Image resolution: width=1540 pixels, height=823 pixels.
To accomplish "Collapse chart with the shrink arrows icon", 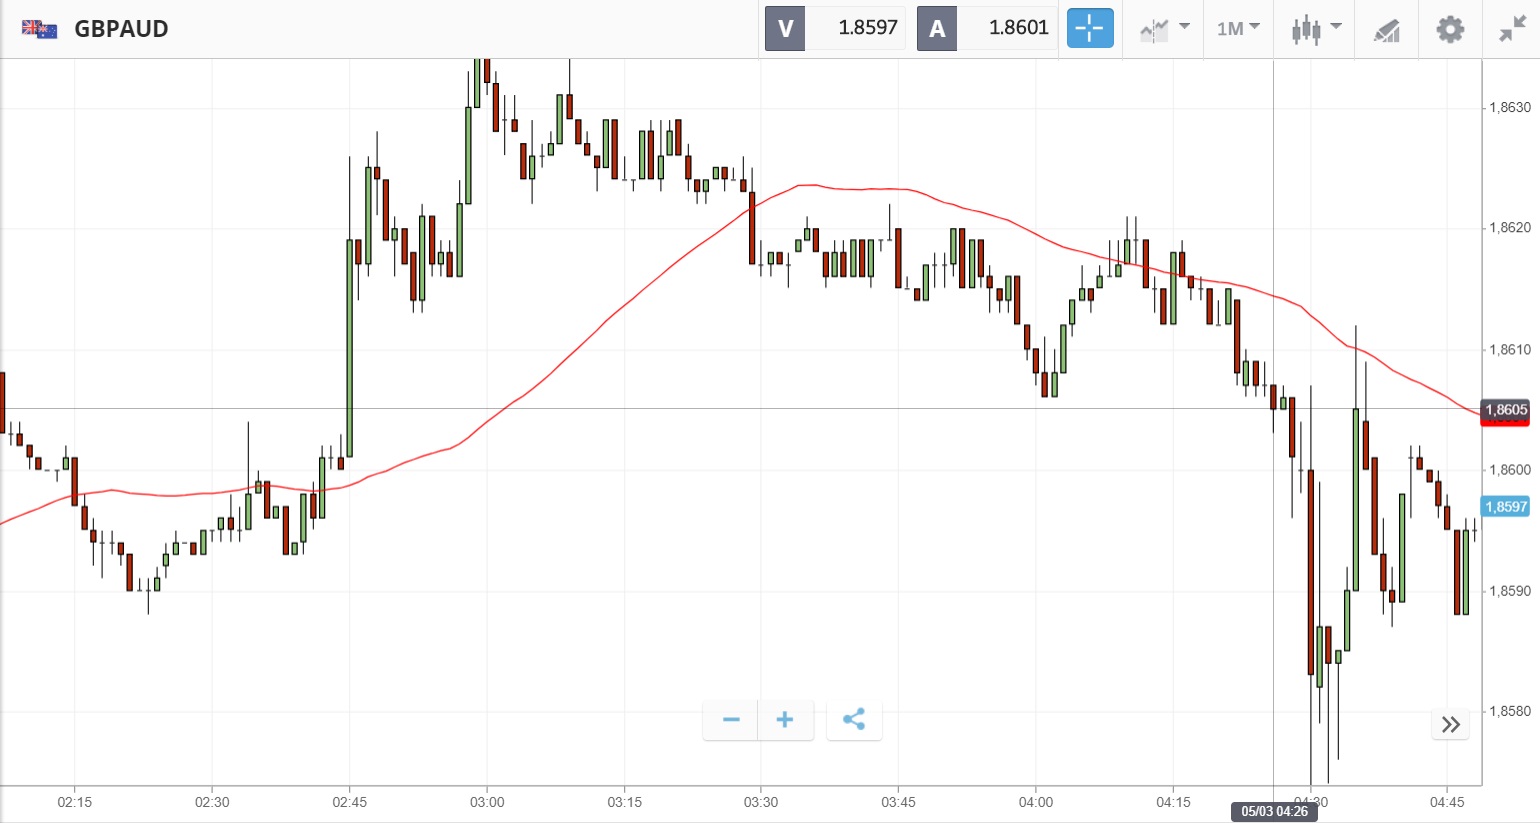I will point(1512,29).
